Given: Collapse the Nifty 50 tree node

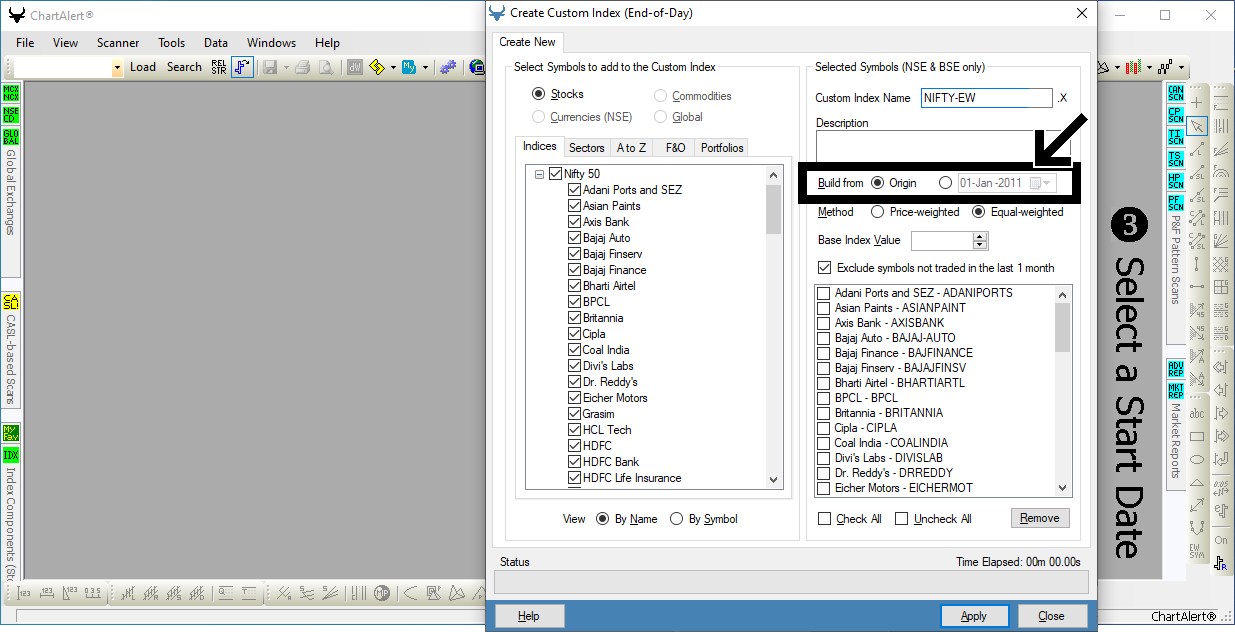Looking at the screenshot, I should [x=540, y=174].
